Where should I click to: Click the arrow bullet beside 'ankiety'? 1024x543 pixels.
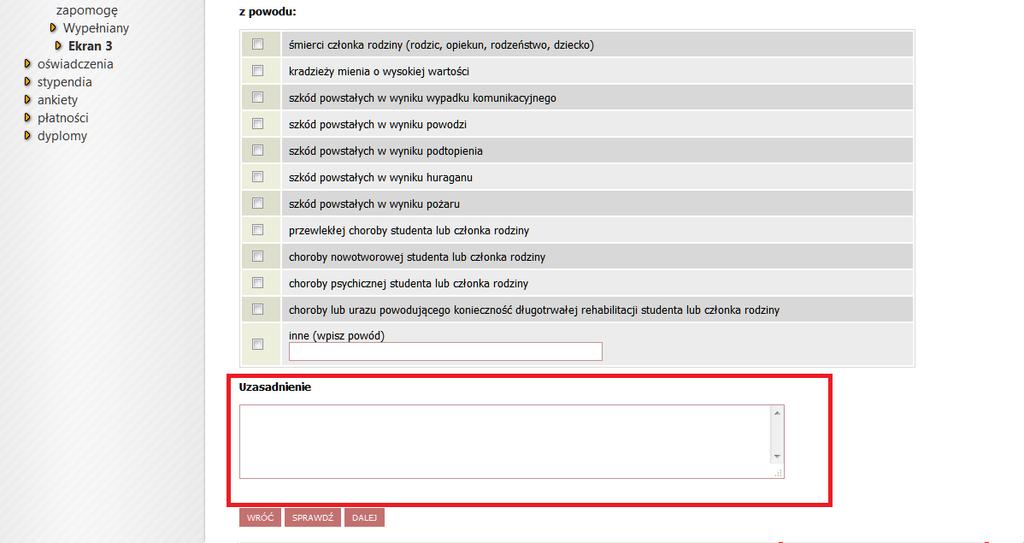point(27,100)
